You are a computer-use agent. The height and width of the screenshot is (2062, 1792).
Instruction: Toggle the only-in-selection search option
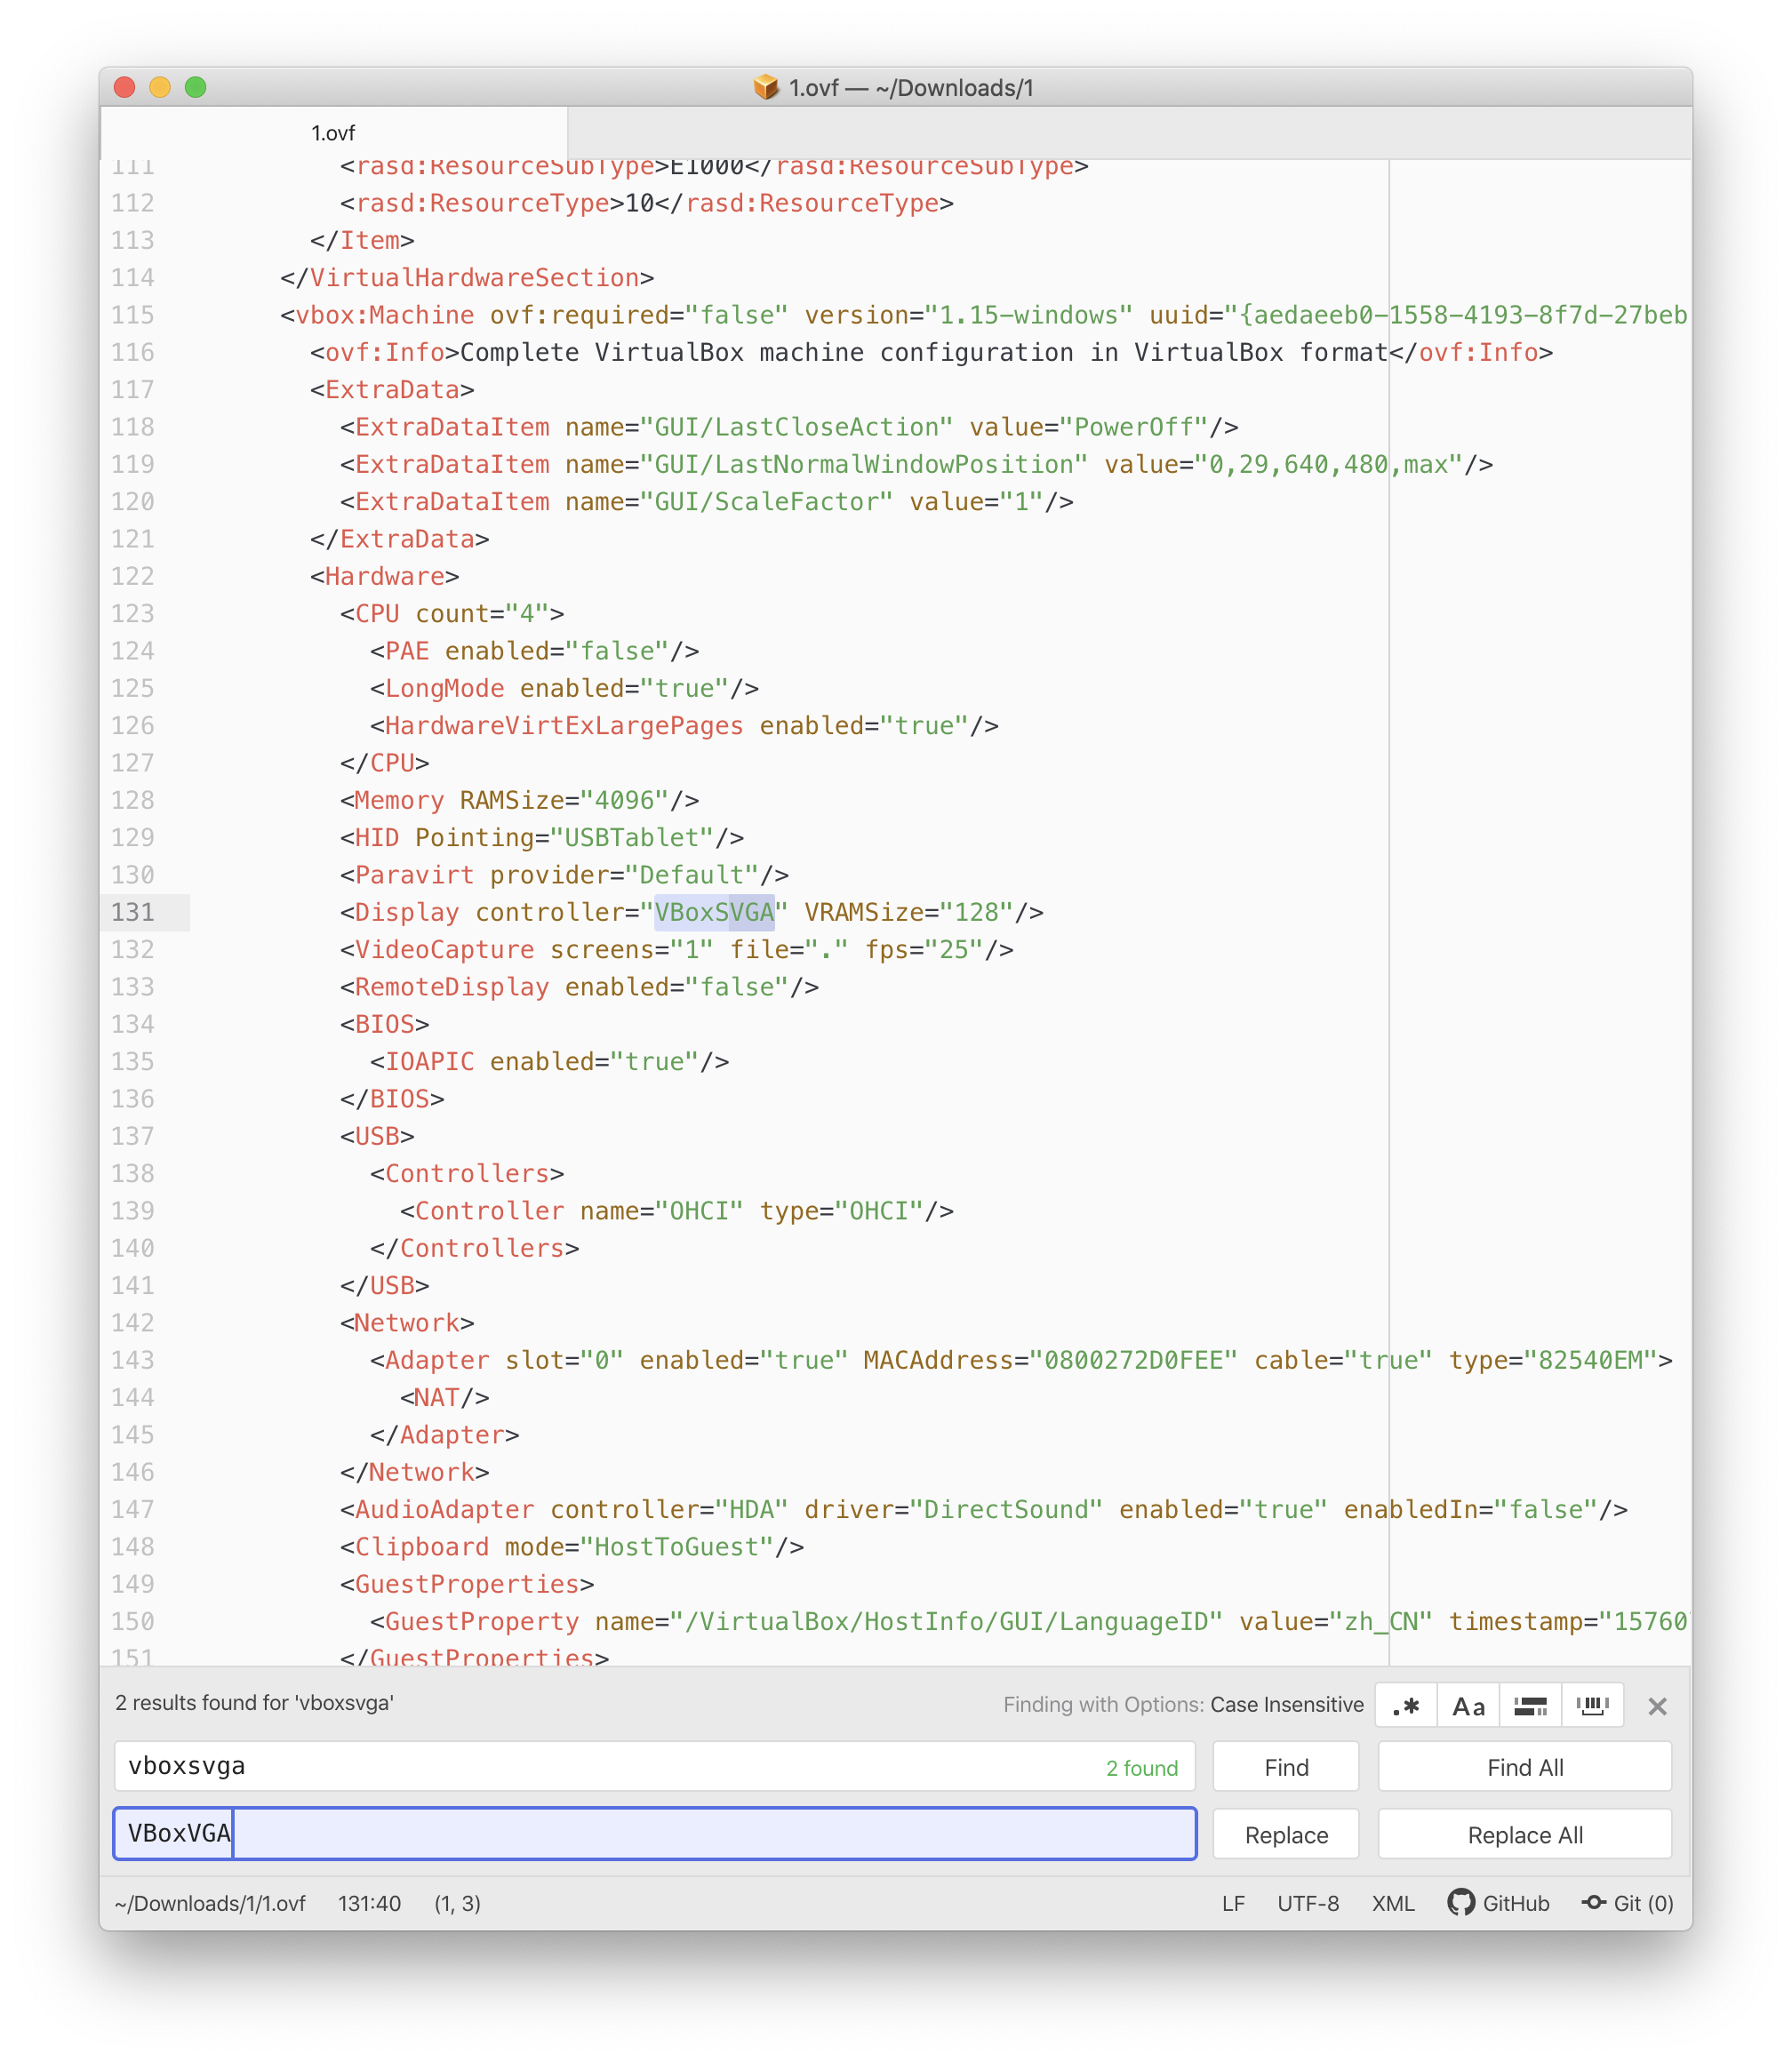point(1530,1706)
